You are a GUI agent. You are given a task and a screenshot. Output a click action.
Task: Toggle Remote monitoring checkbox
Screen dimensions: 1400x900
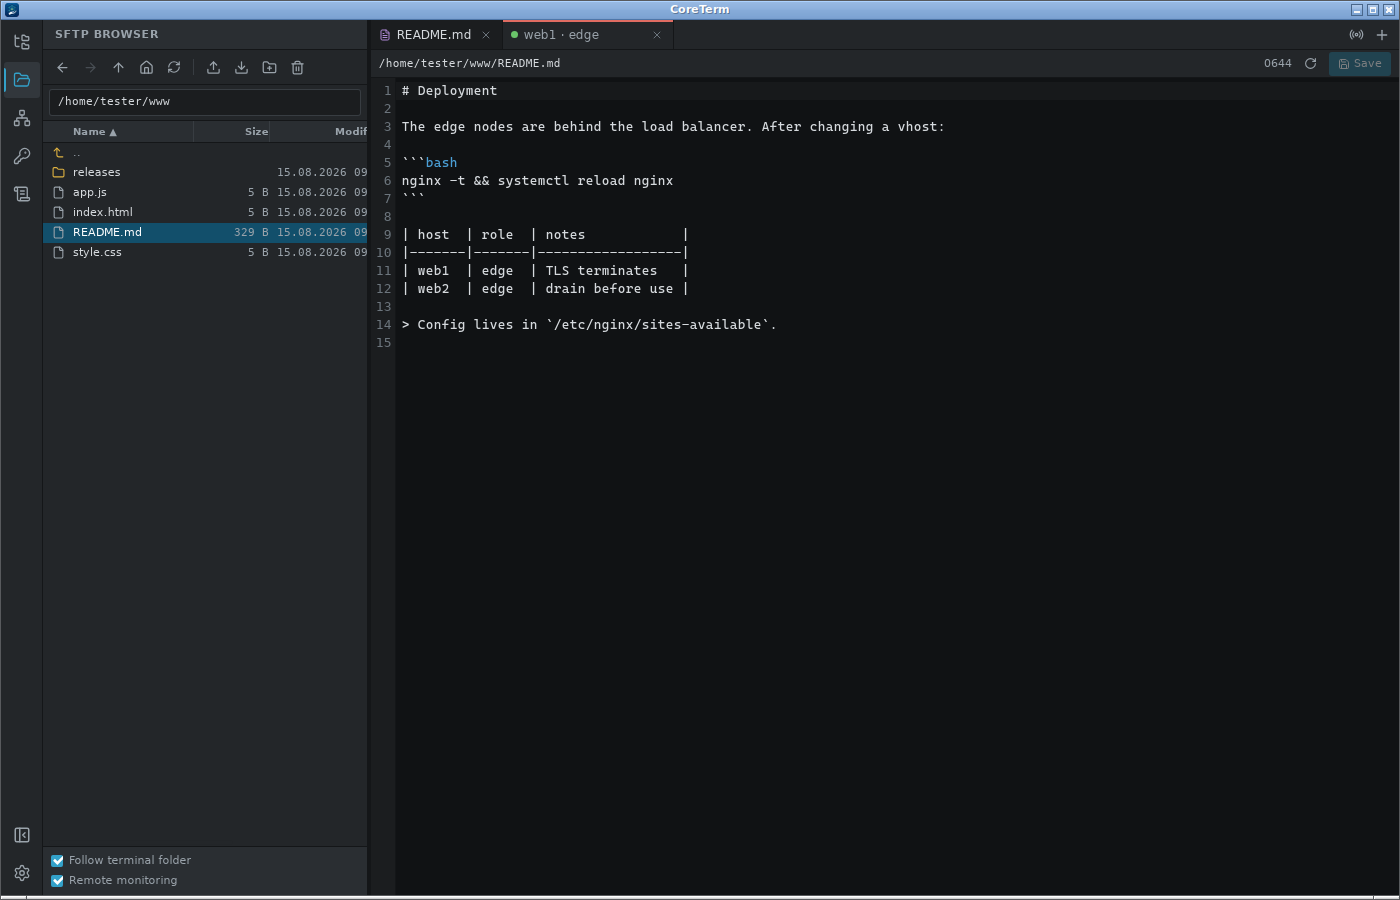57,880
